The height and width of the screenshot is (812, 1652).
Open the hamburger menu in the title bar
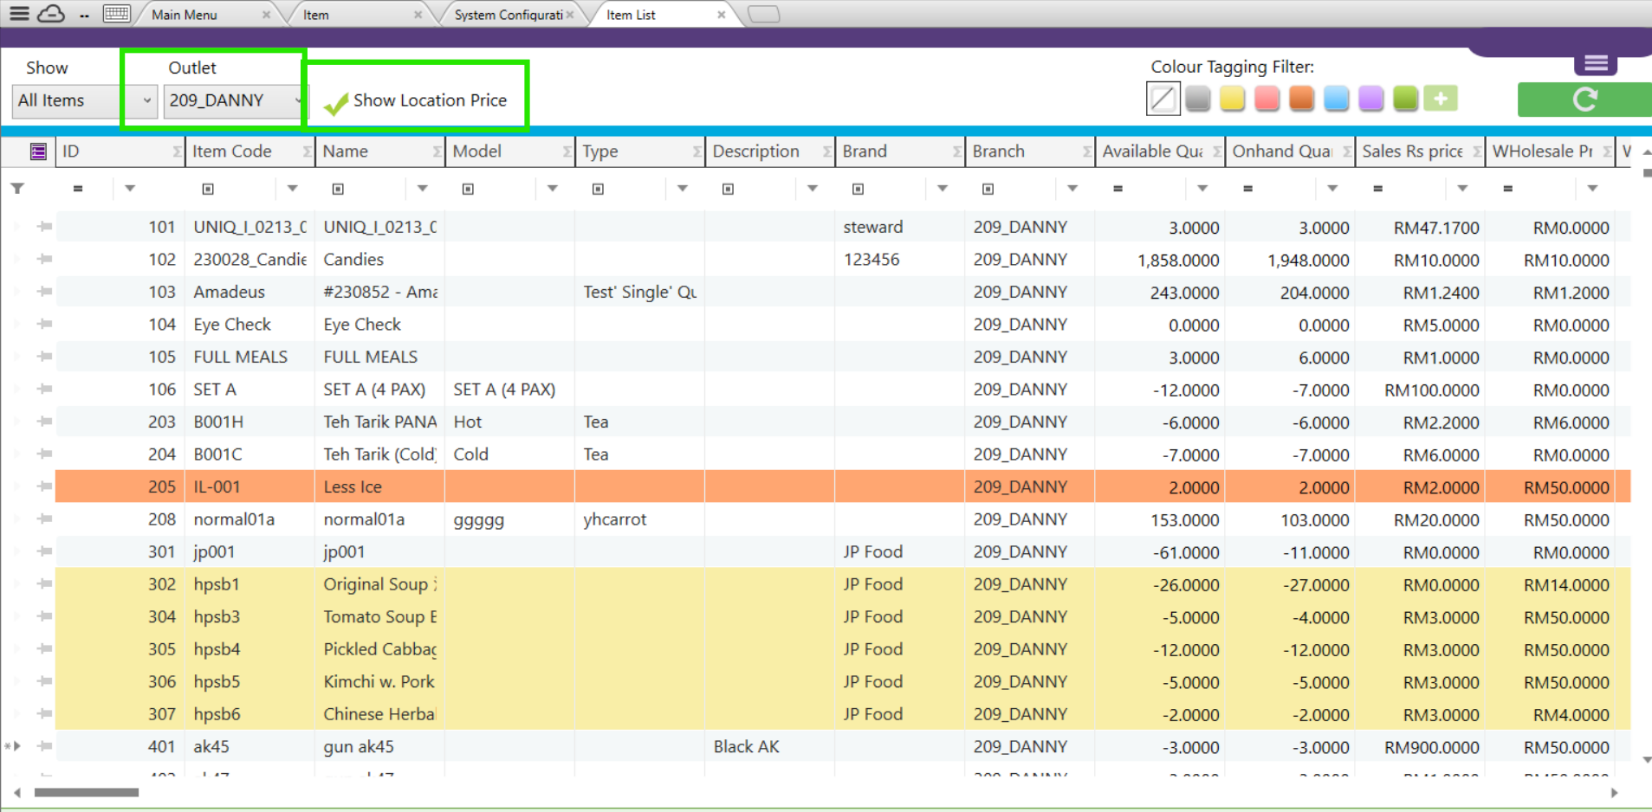(19, 14)
